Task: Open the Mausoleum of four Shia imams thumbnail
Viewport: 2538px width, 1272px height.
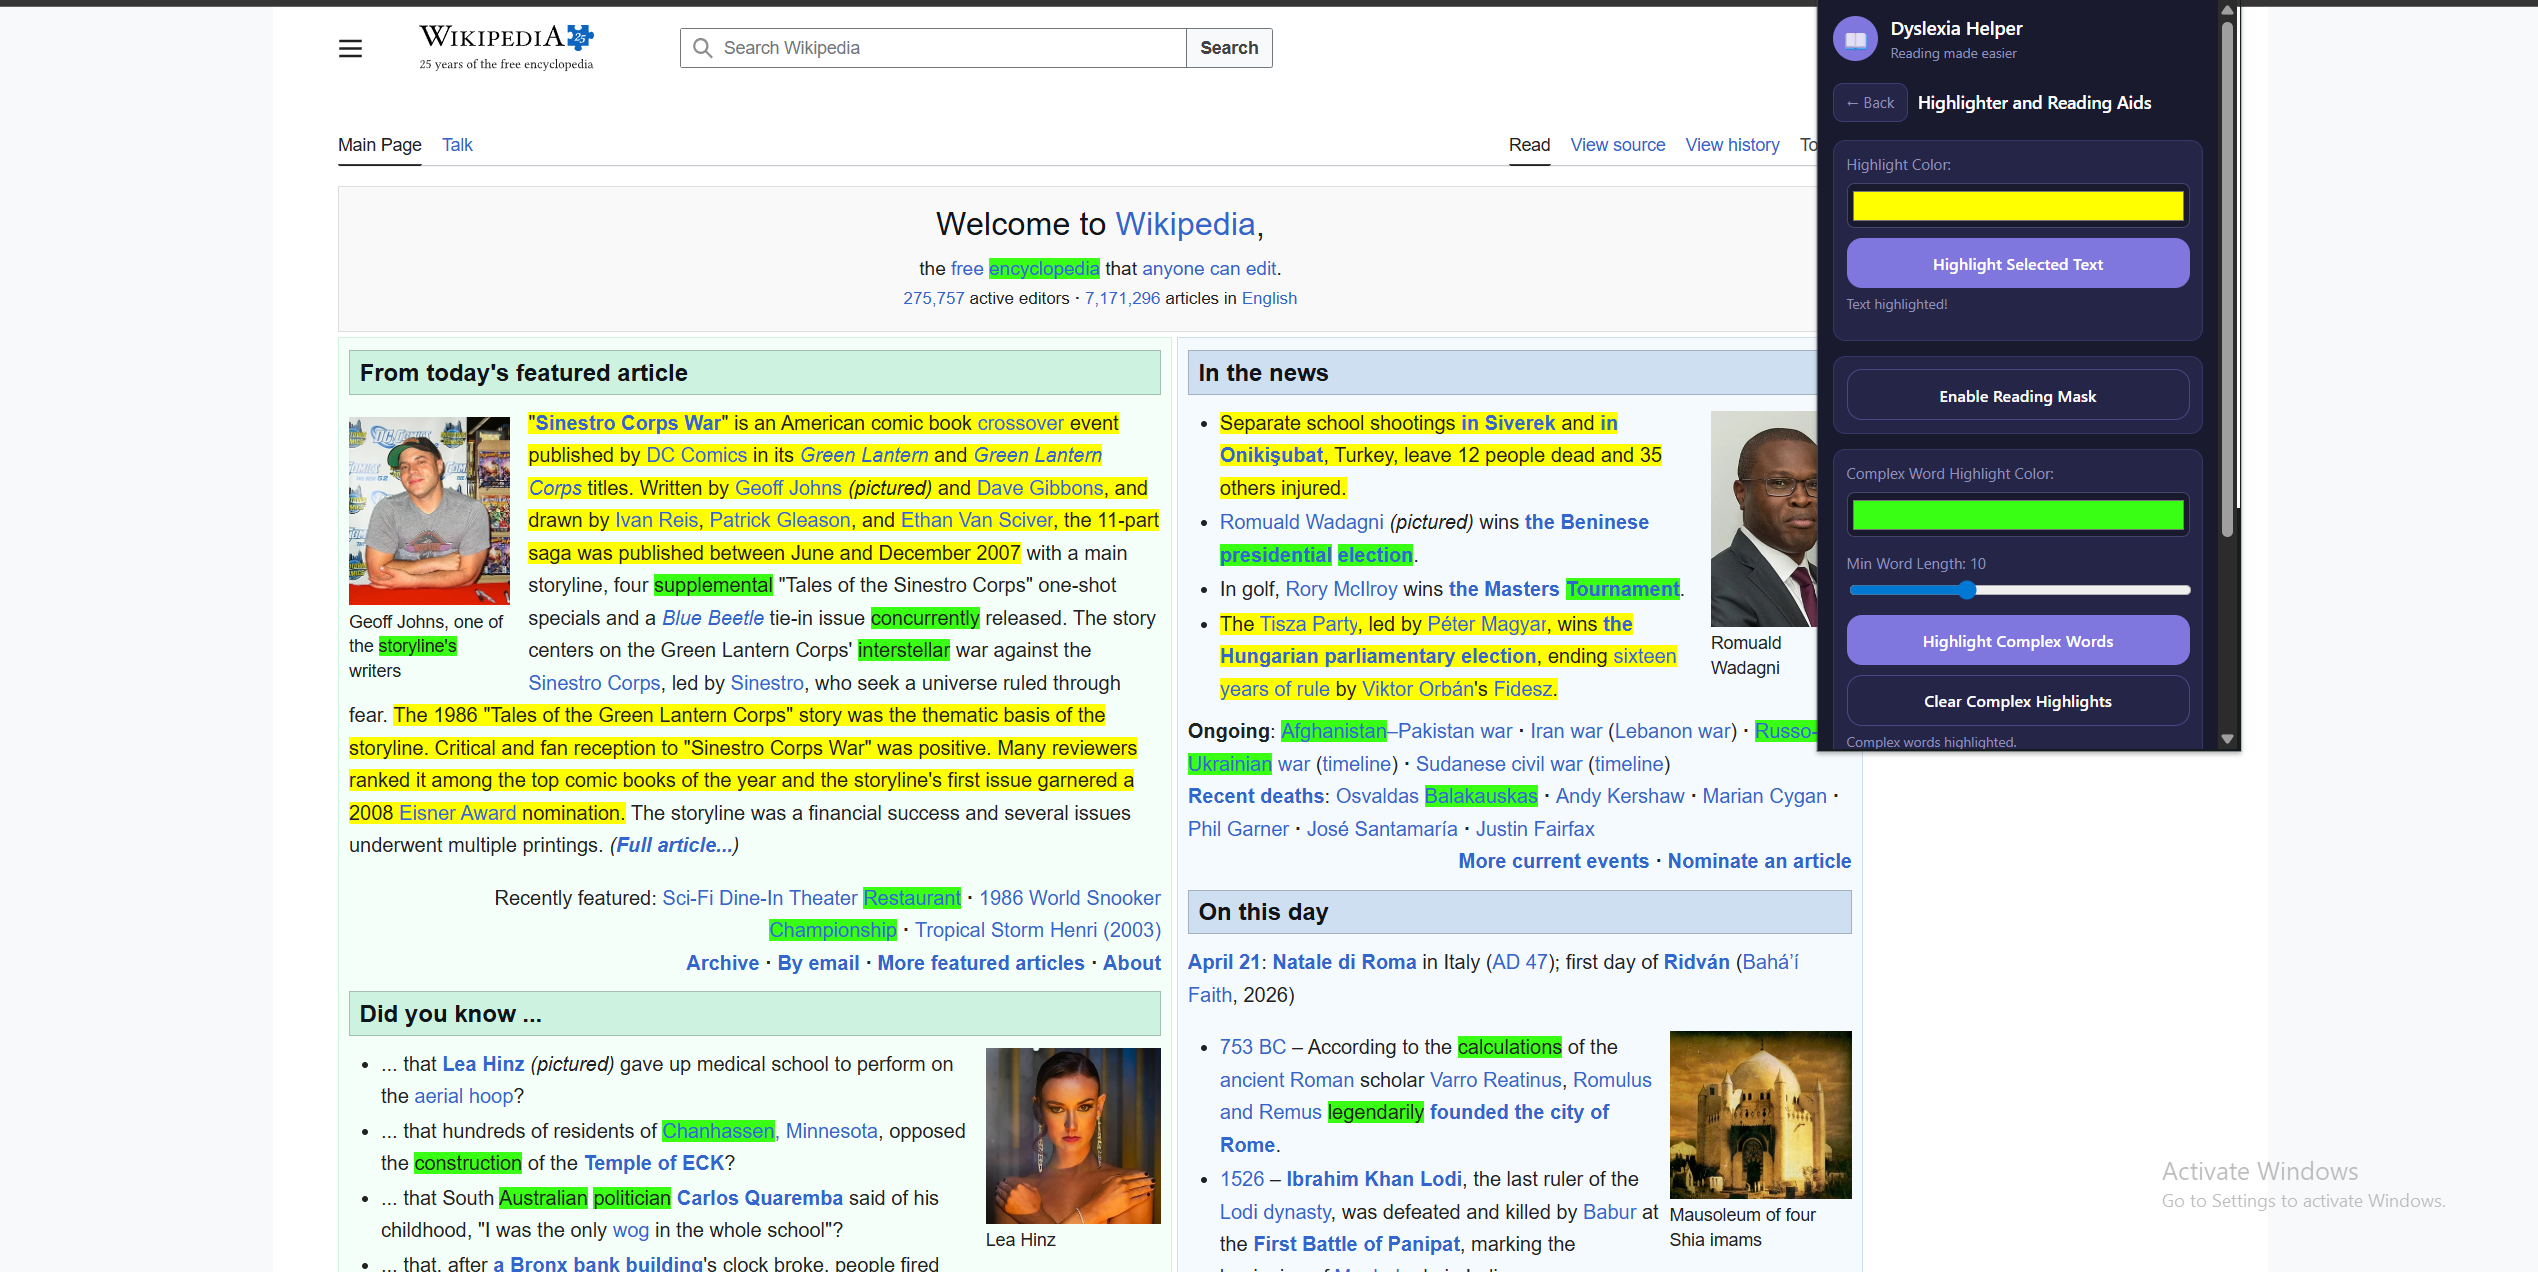Action: click(1760, 1115)
